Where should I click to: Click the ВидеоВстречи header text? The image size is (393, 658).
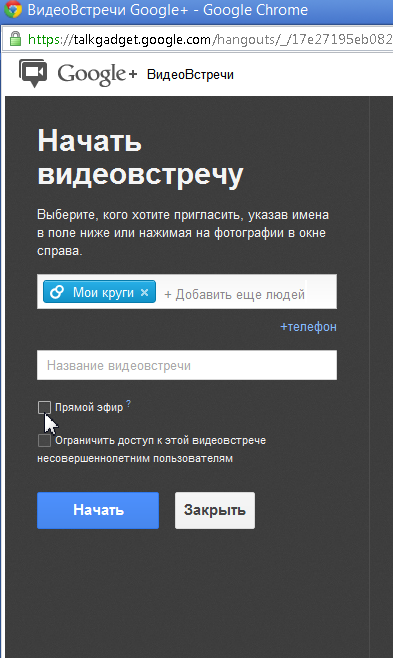point(190,75)
